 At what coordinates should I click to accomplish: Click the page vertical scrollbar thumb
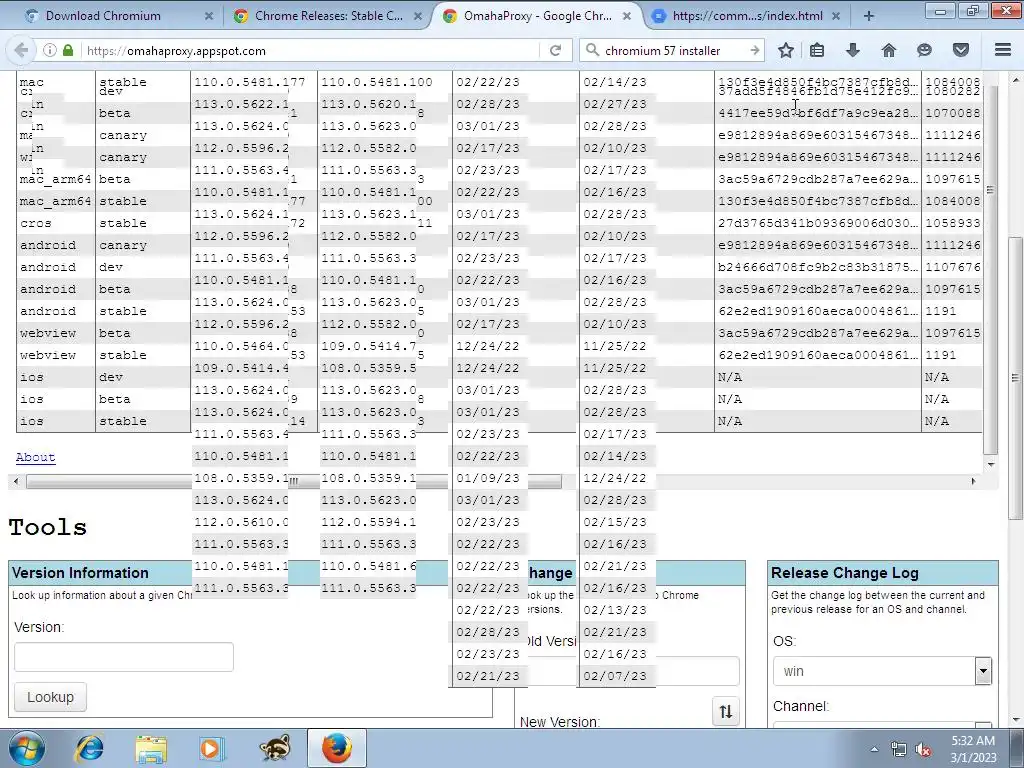click(1015, 377)
